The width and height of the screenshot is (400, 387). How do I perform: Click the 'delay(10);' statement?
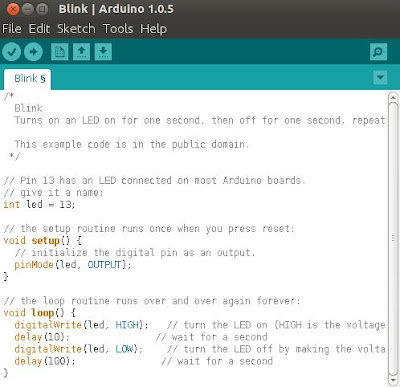pyautogui.click(x=42, y=337)
